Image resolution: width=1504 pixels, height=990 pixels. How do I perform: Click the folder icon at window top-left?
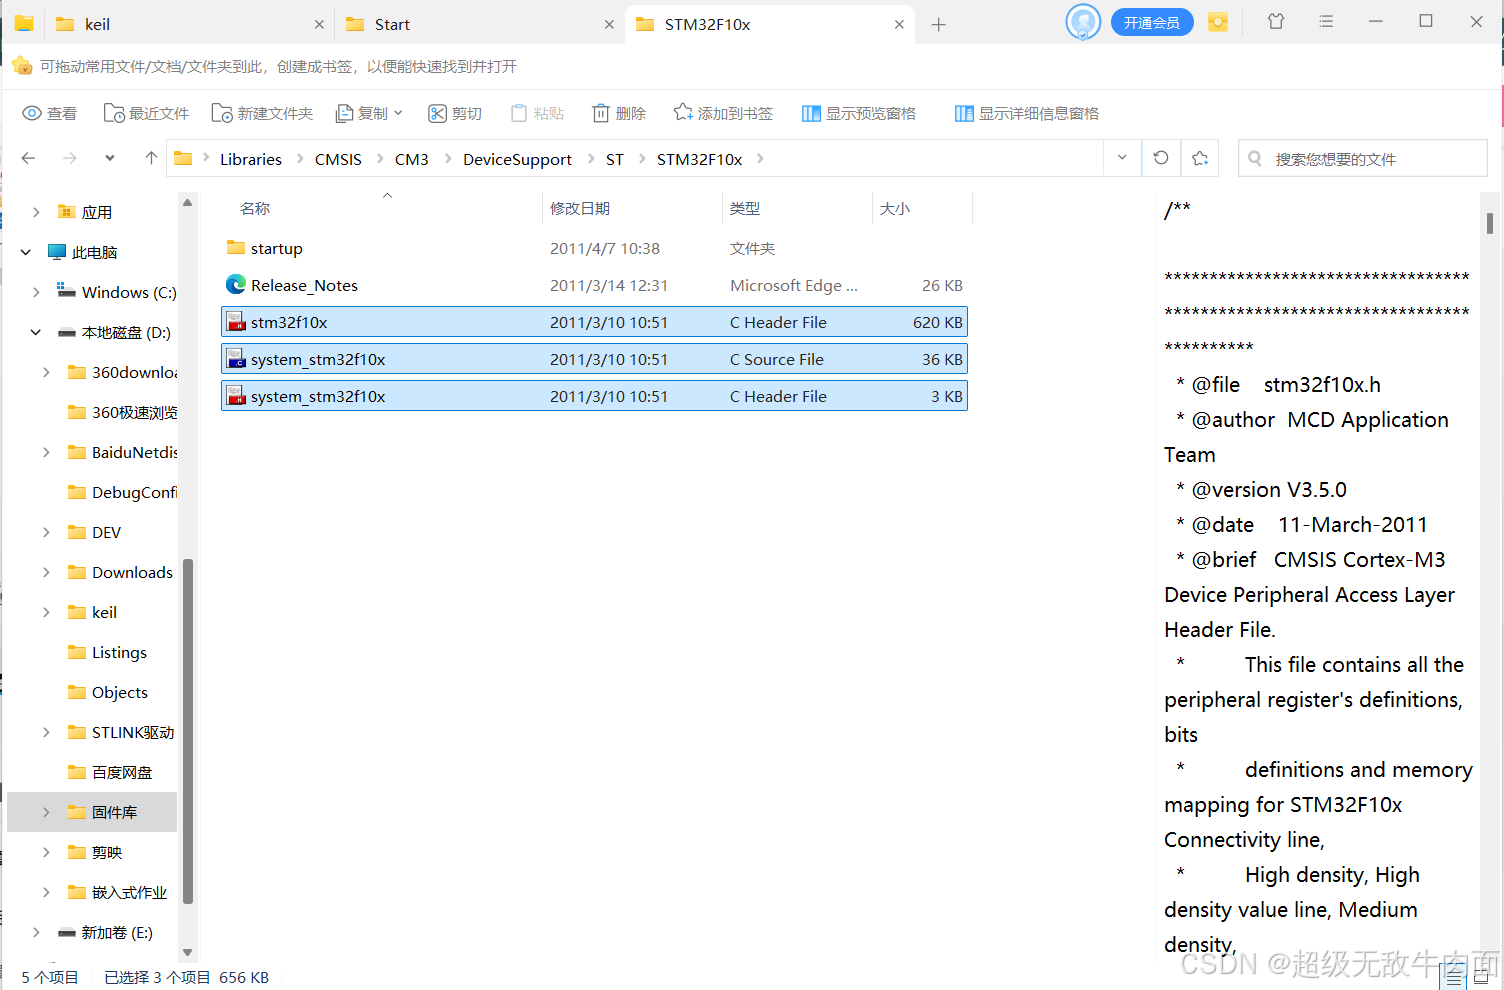point(24,23)
